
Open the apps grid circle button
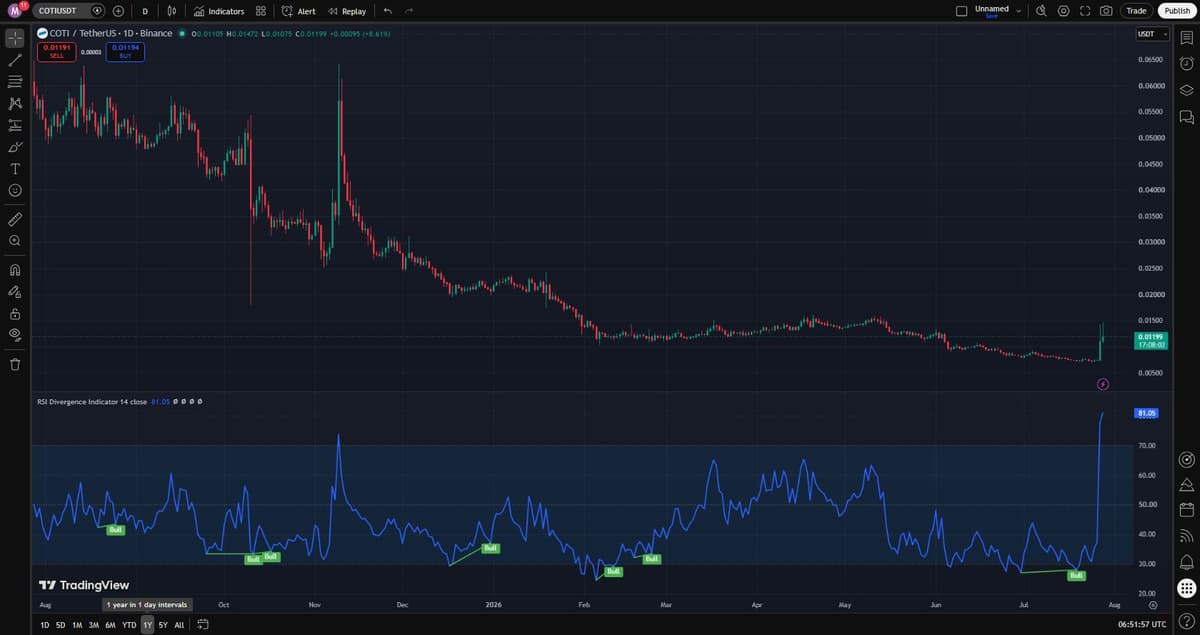1186,588
